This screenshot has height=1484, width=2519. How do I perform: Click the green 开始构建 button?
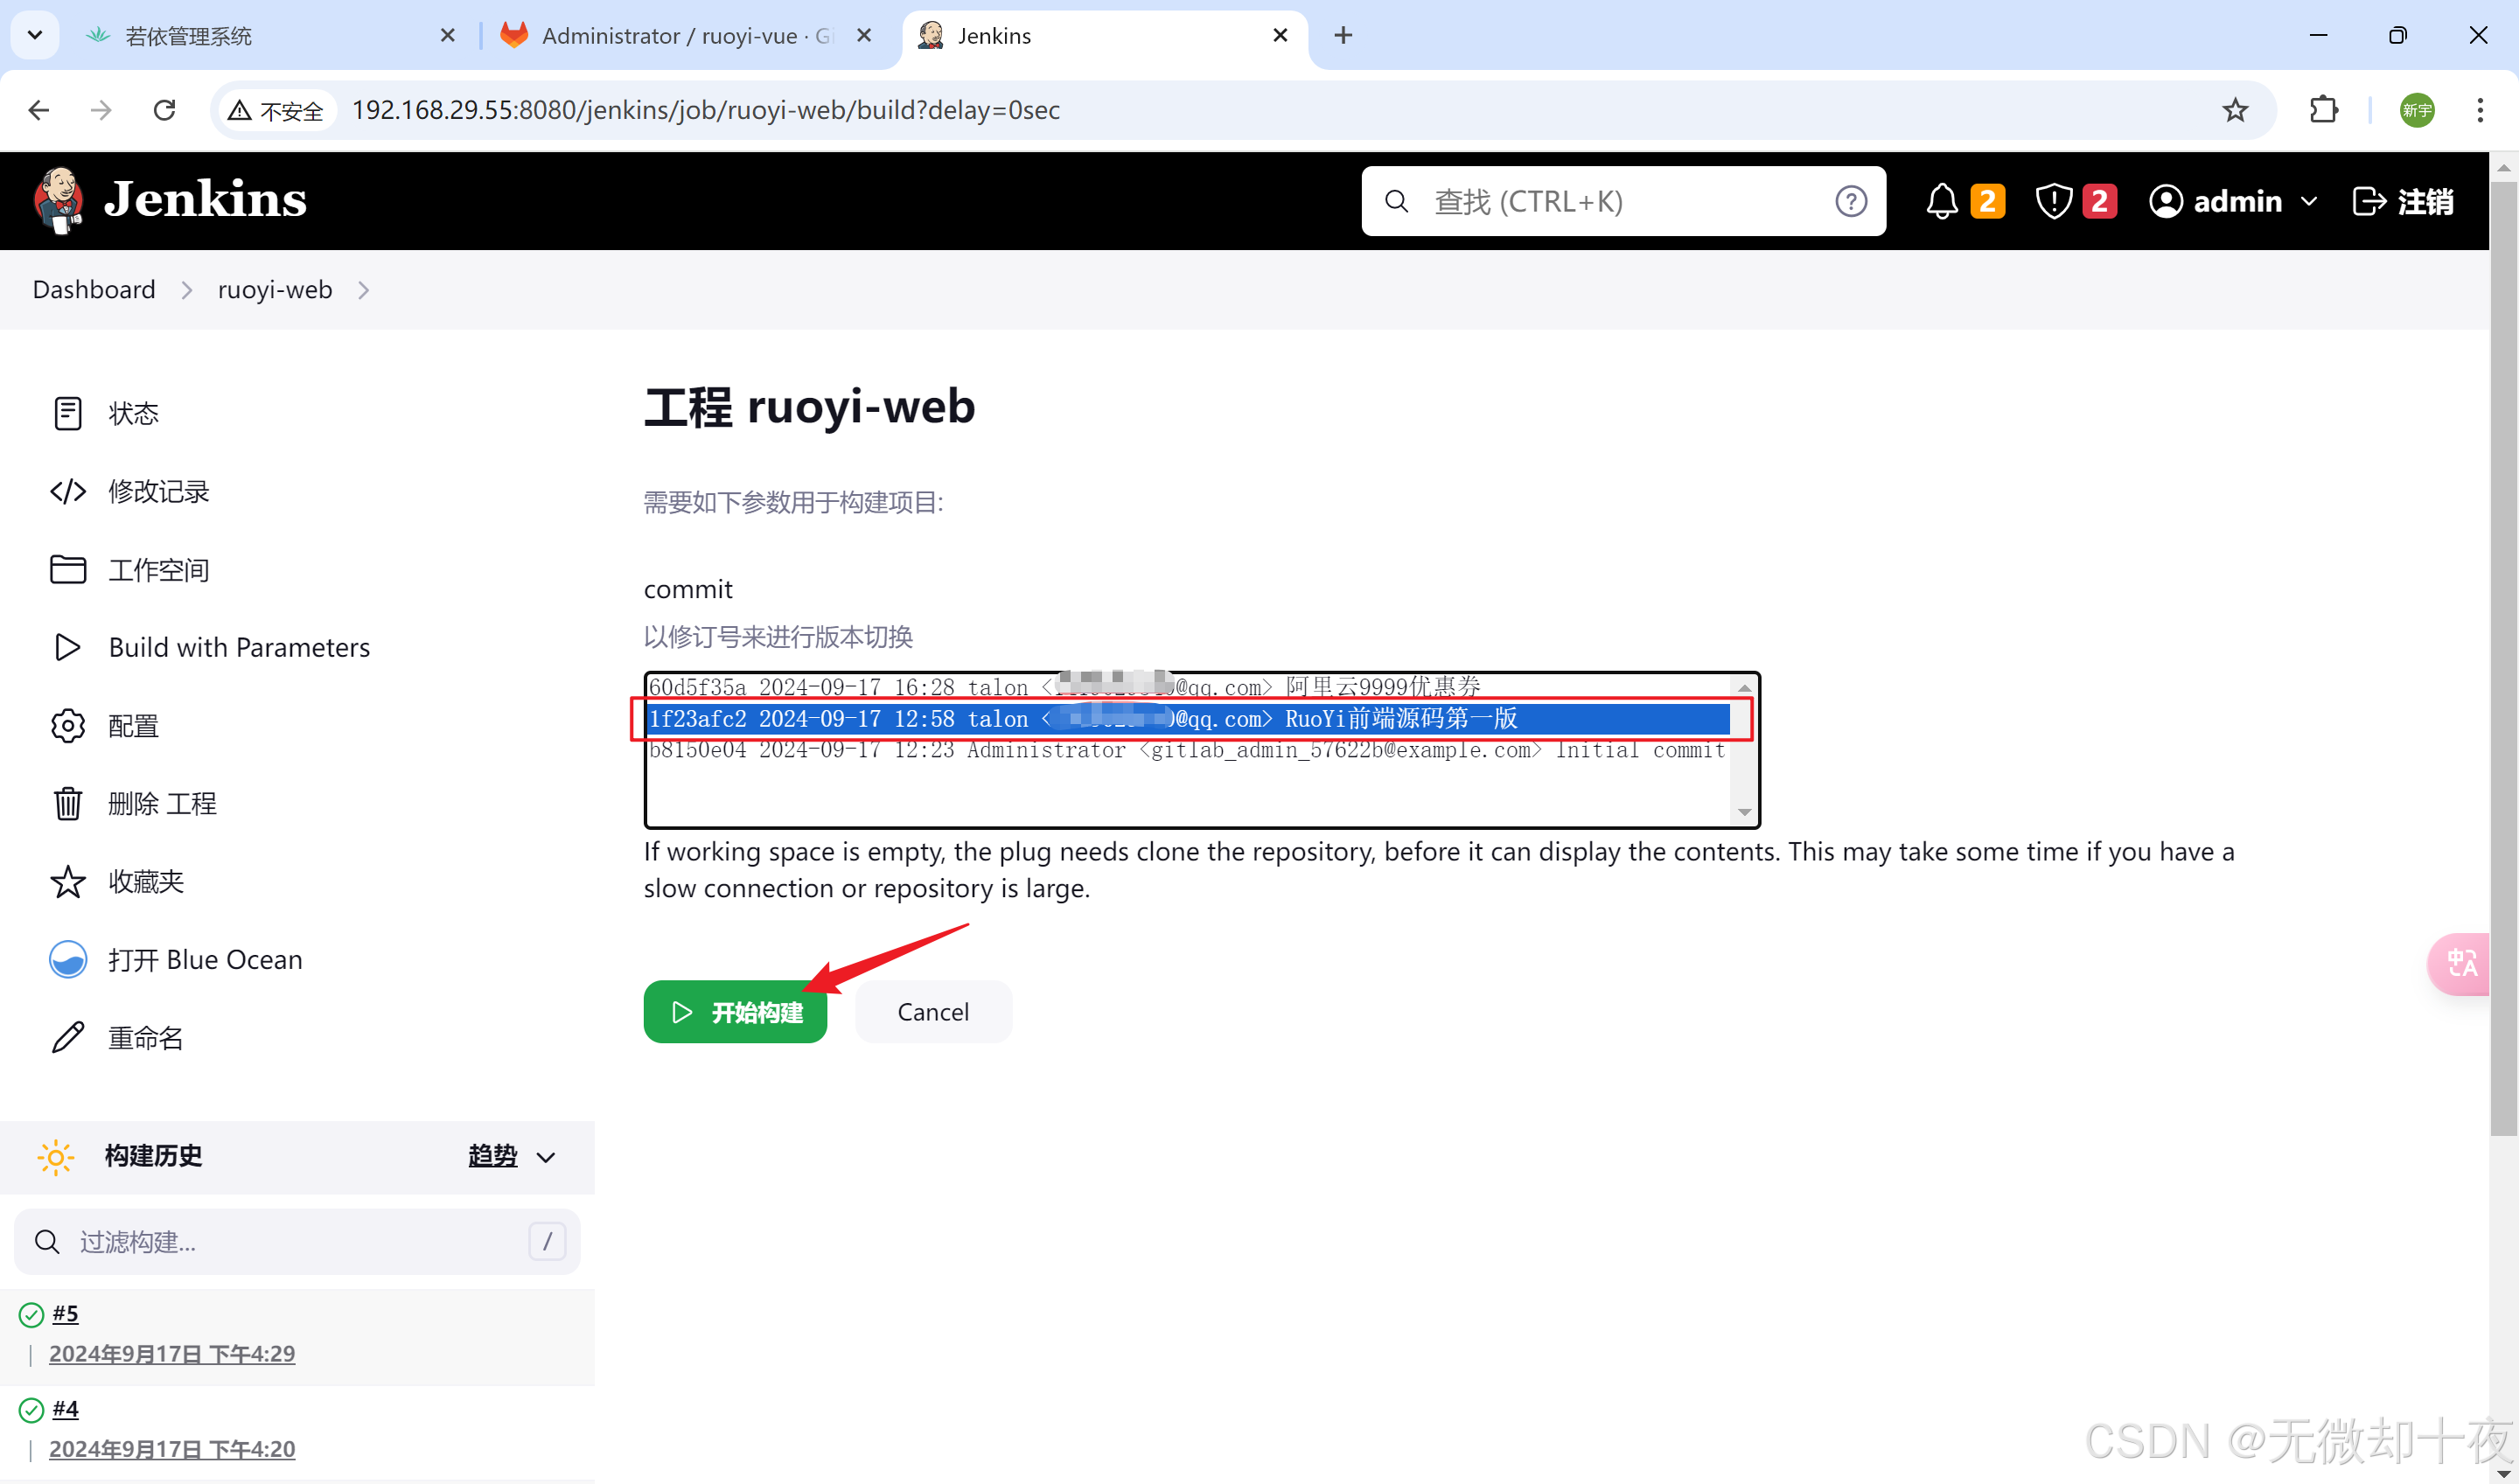click(735, 1012)
